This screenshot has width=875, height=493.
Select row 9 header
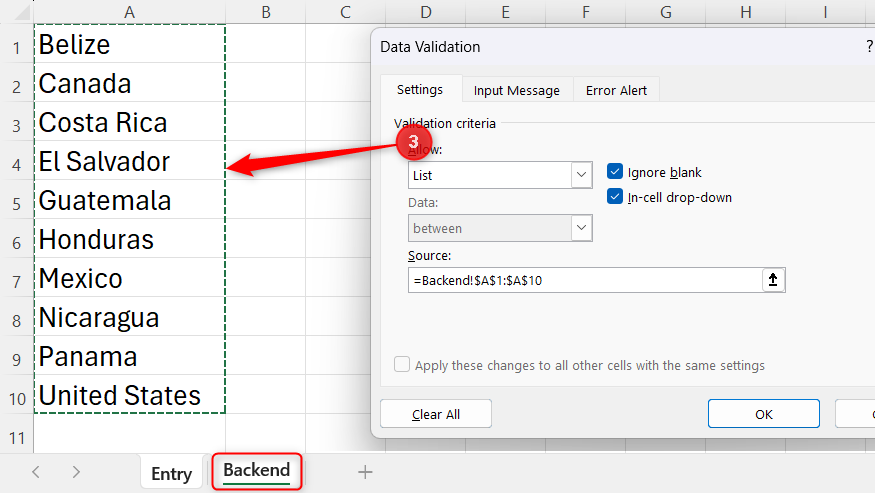(17, 356)
